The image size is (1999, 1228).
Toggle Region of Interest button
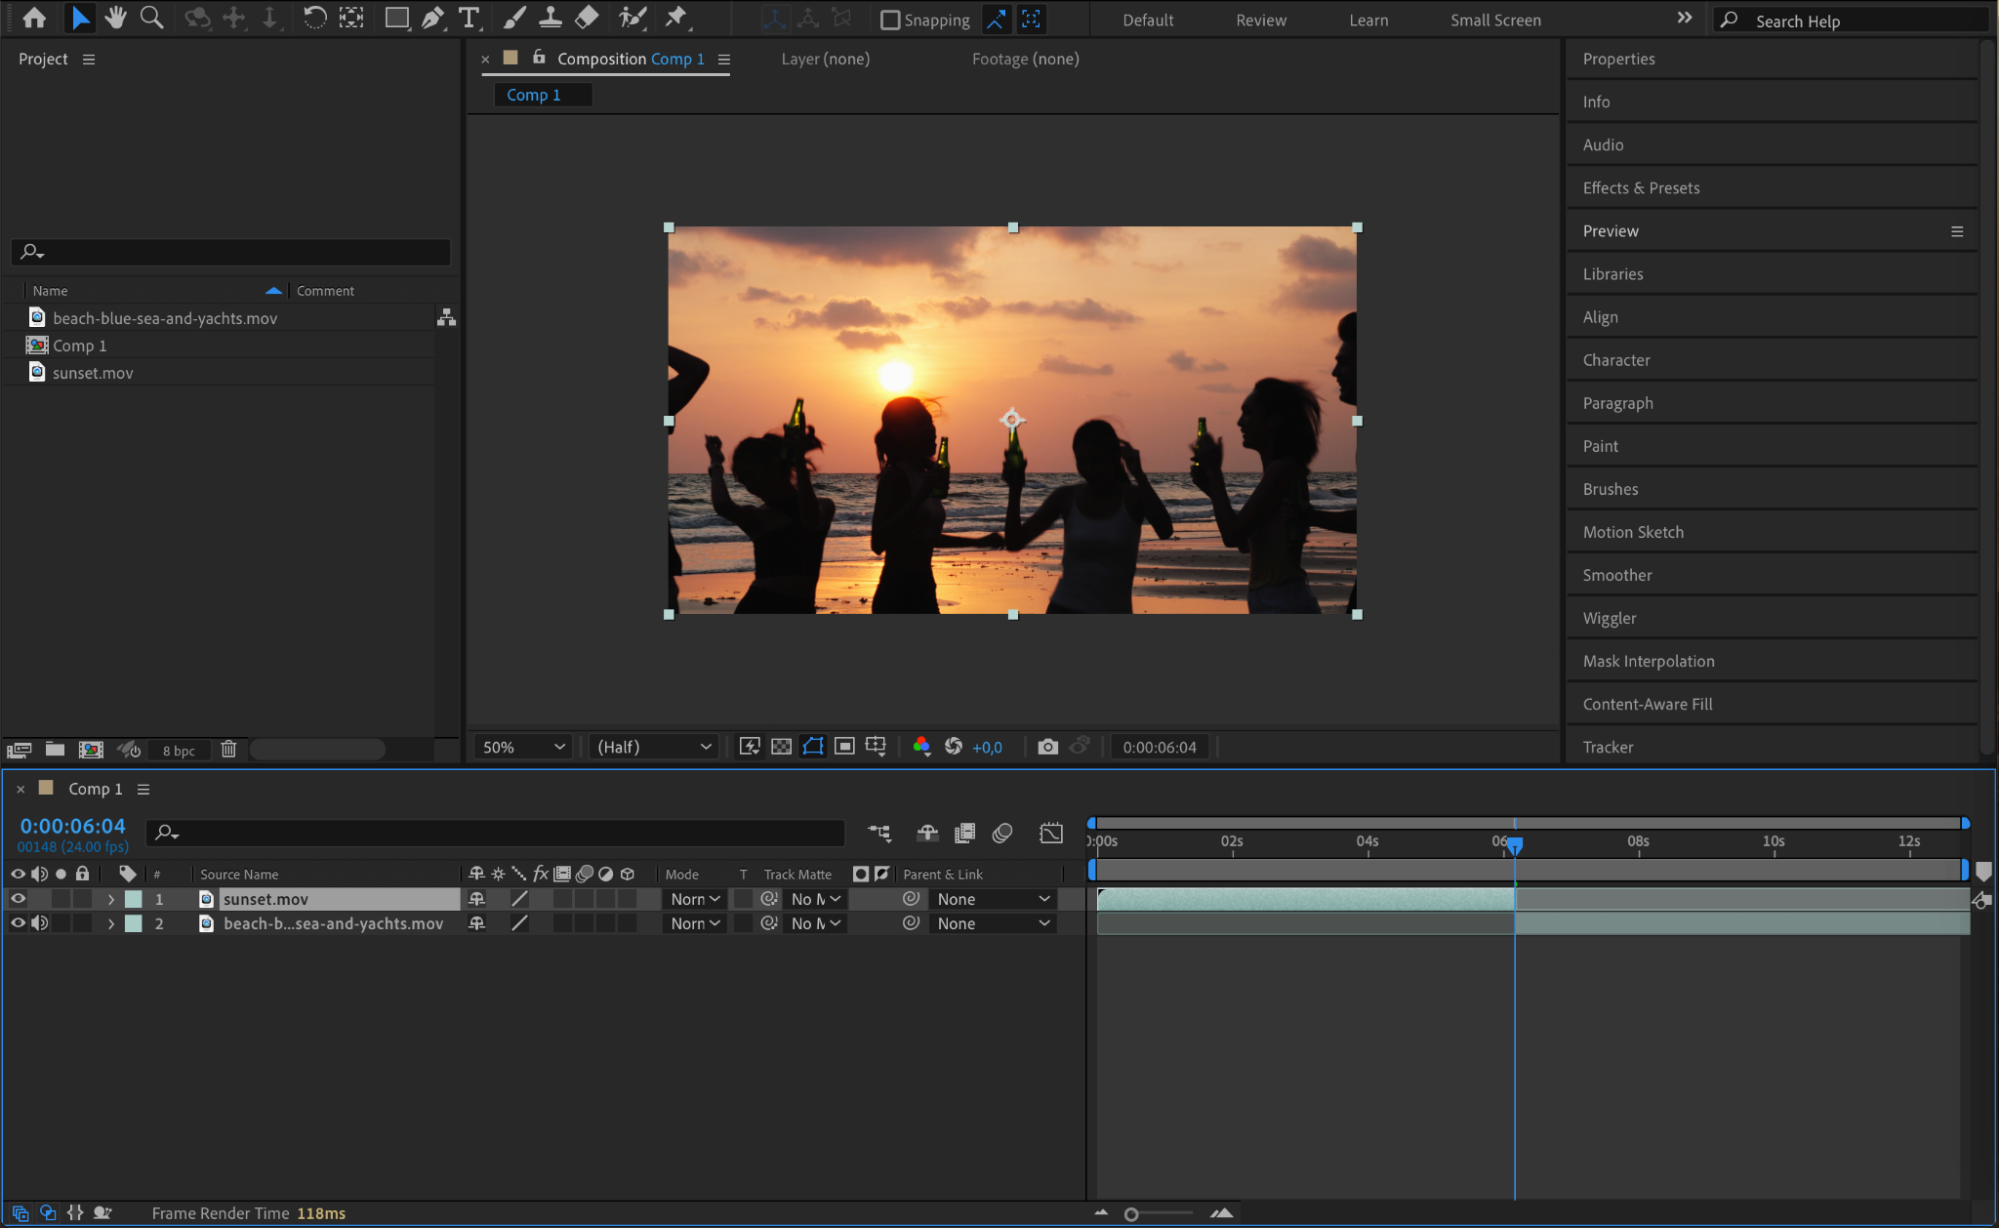pyautogui.click(x=845, y=747)
